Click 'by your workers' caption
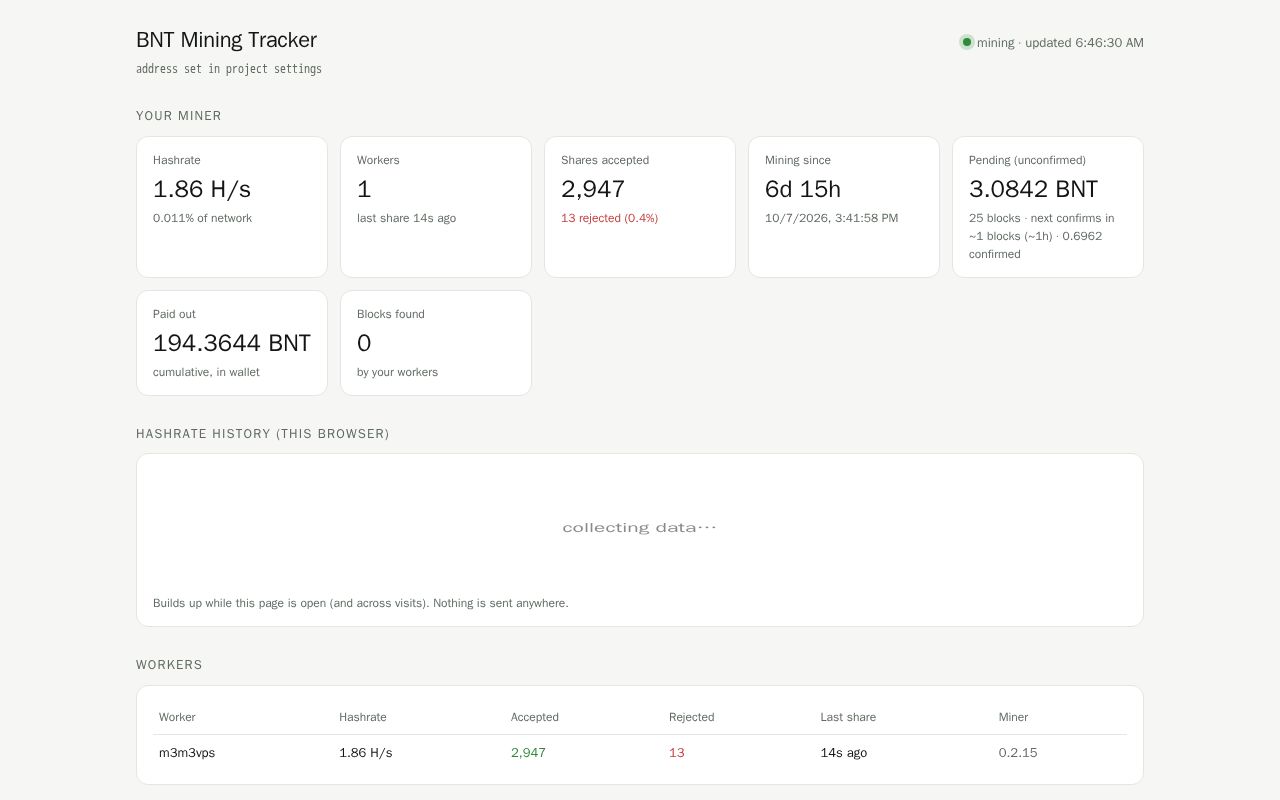The height and width of the screenshot is (800, 1280). tap(397, 372)
